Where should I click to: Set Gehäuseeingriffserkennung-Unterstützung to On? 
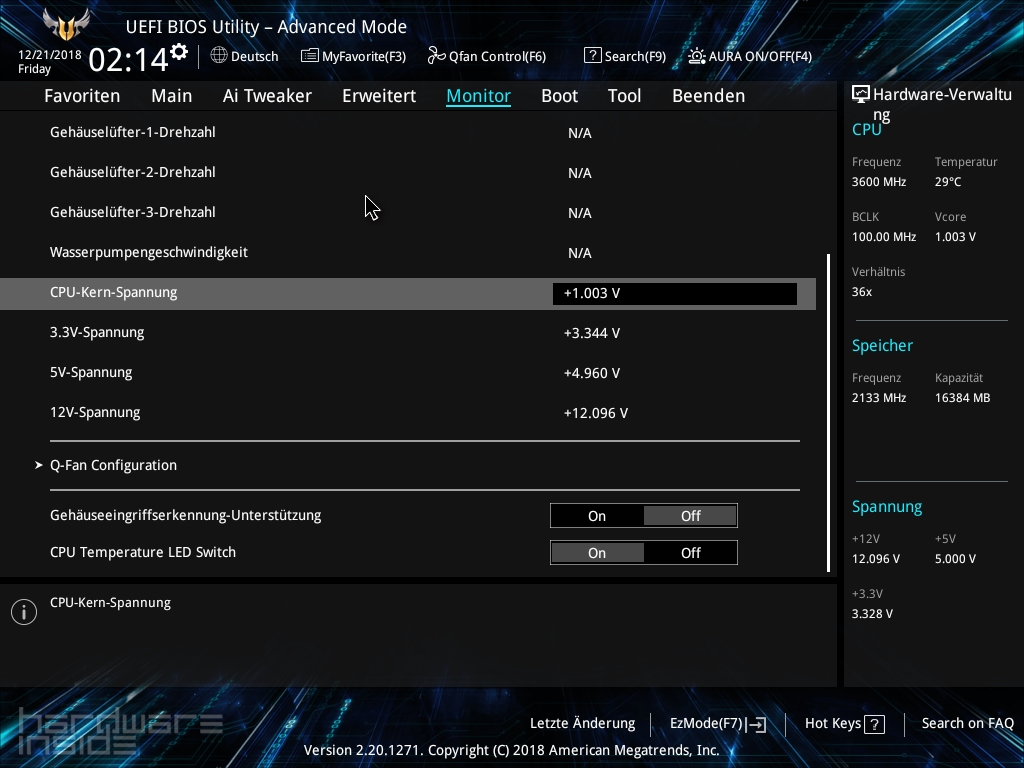pos(597,515)
